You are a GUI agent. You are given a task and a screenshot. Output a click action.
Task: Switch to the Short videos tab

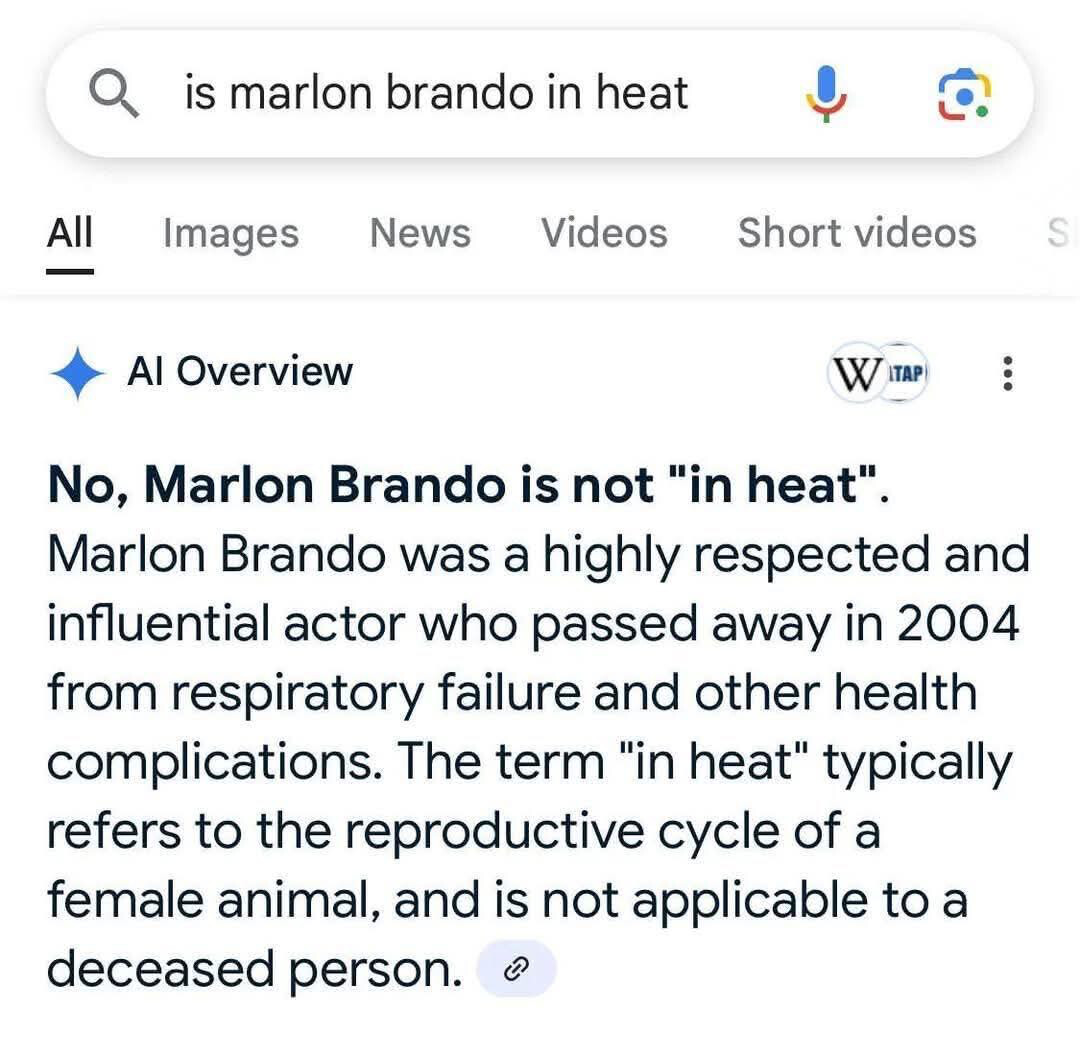[857, 232]
